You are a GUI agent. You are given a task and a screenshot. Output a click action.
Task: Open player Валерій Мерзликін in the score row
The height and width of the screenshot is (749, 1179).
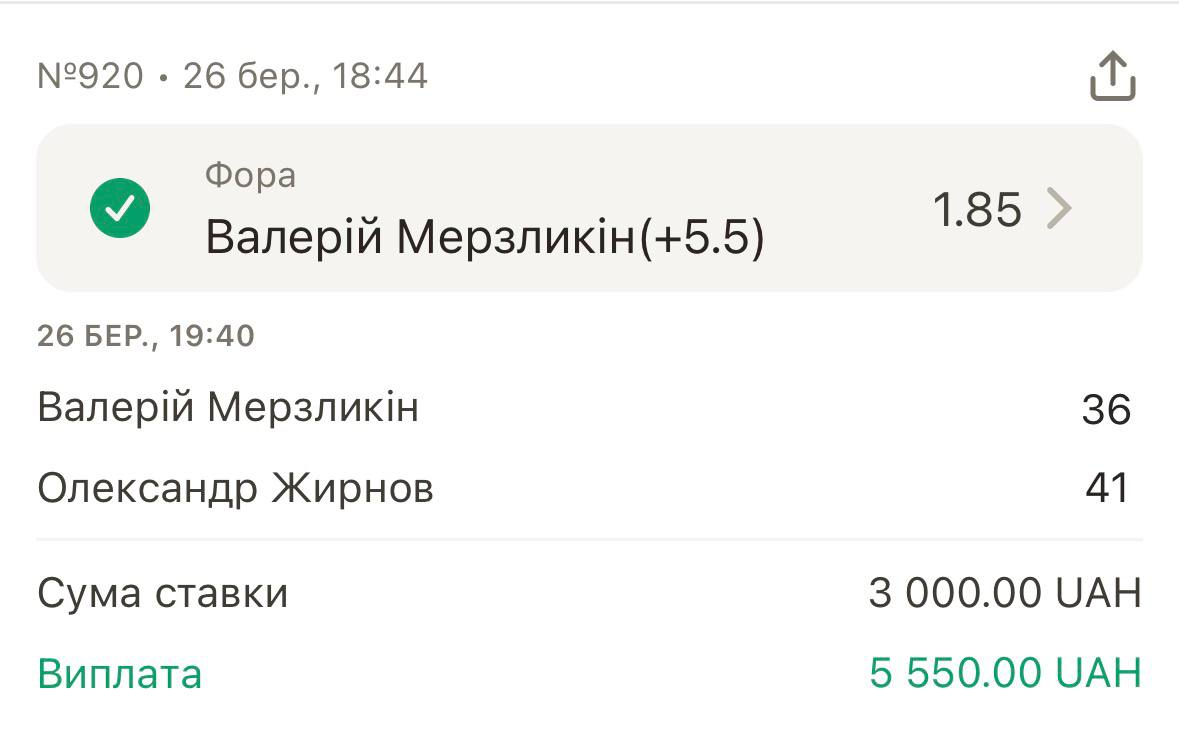click(228, 408)
